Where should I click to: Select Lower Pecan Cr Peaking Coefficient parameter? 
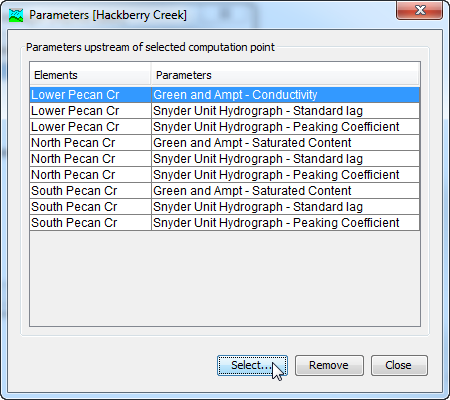[285, 127]
